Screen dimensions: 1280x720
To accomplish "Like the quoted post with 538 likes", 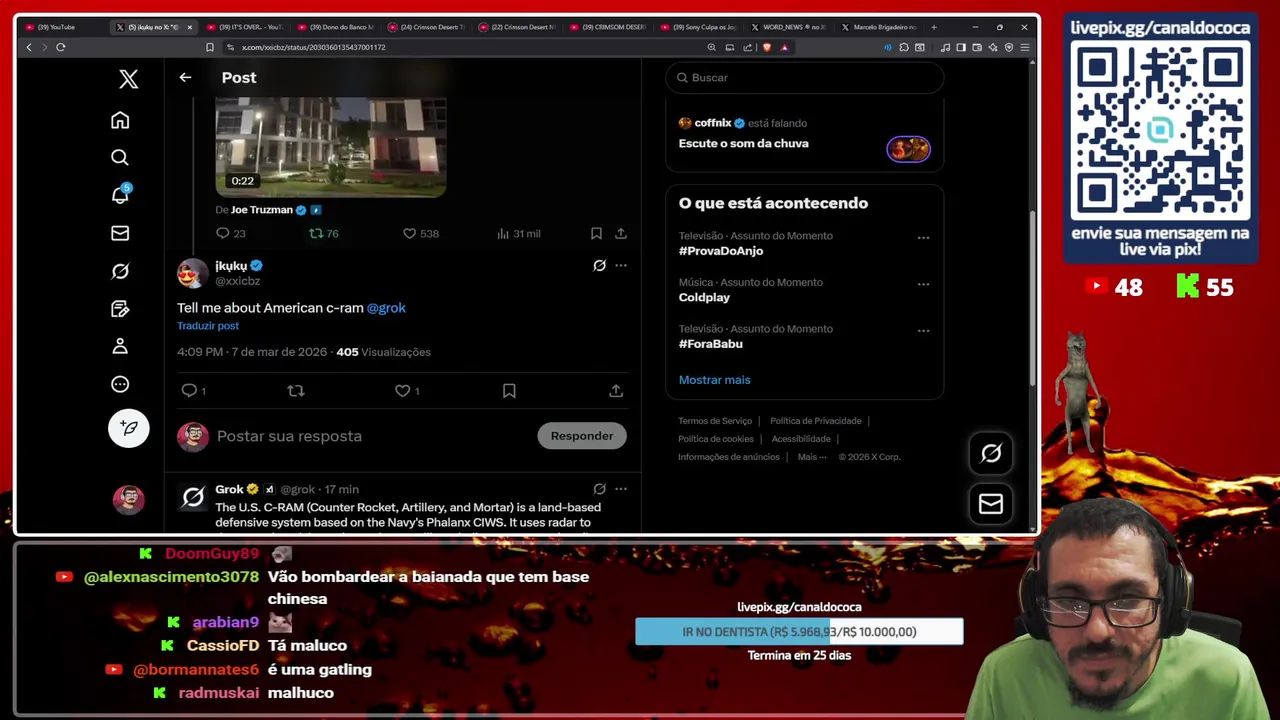I will click(421, 233).
